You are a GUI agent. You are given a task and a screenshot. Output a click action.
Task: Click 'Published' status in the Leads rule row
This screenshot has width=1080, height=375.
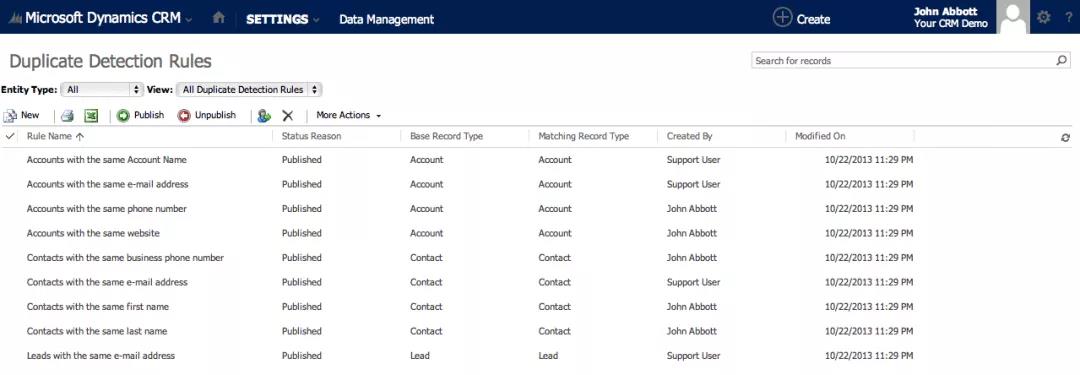coord(302,356)
